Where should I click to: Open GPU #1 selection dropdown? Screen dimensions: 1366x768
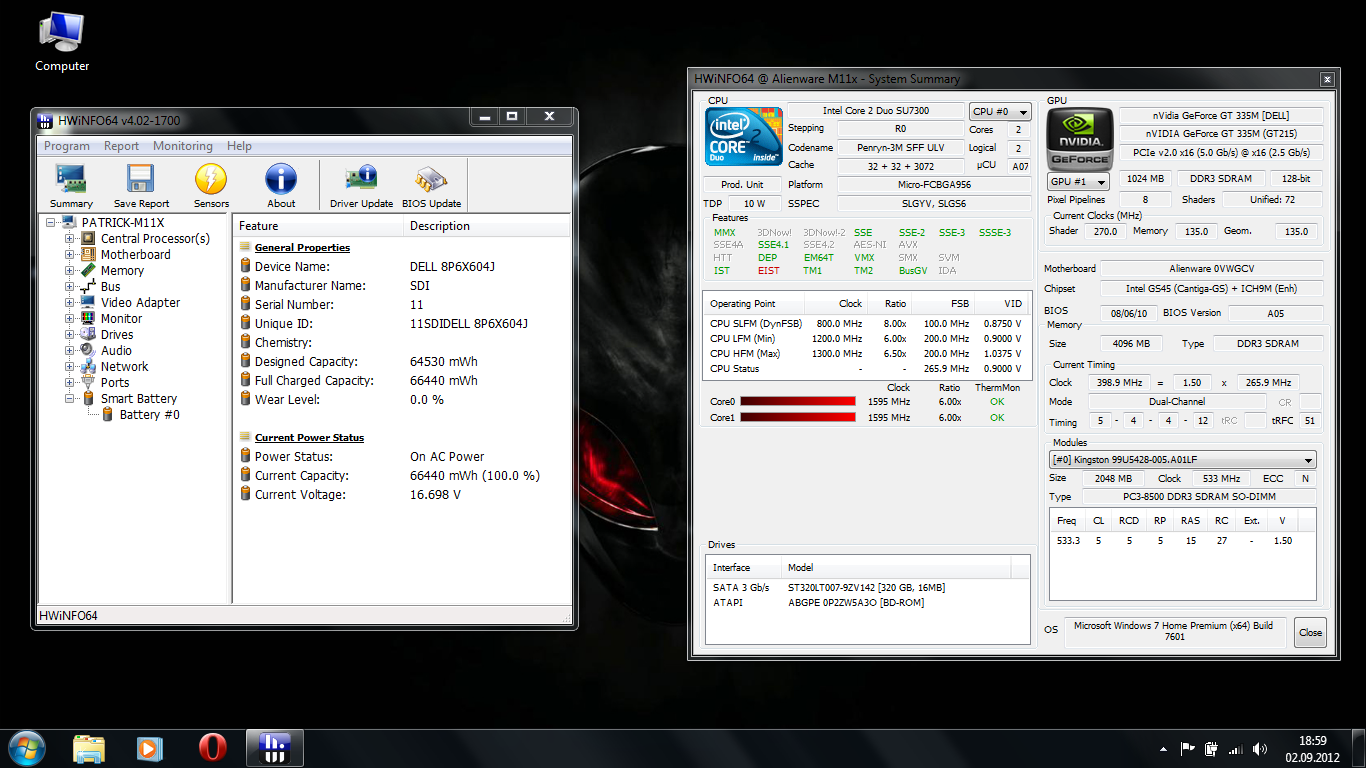click(x=1078, y=182)
